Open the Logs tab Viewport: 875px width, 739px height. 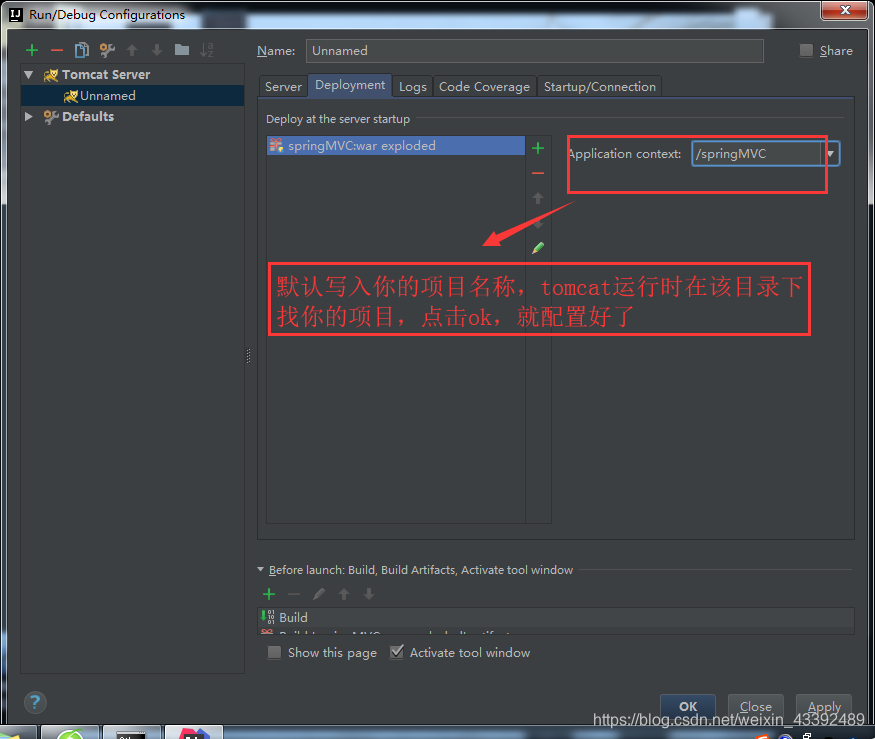(x=413, y=87)
